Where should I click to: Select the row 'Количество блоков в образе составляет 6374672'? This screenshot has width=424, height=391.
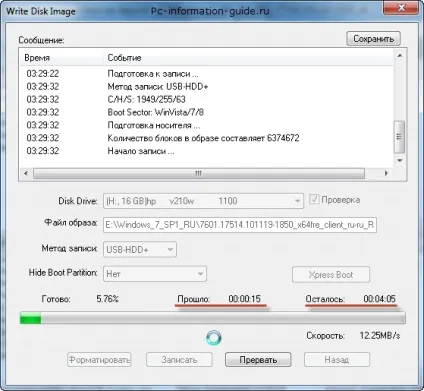point(207,138)
